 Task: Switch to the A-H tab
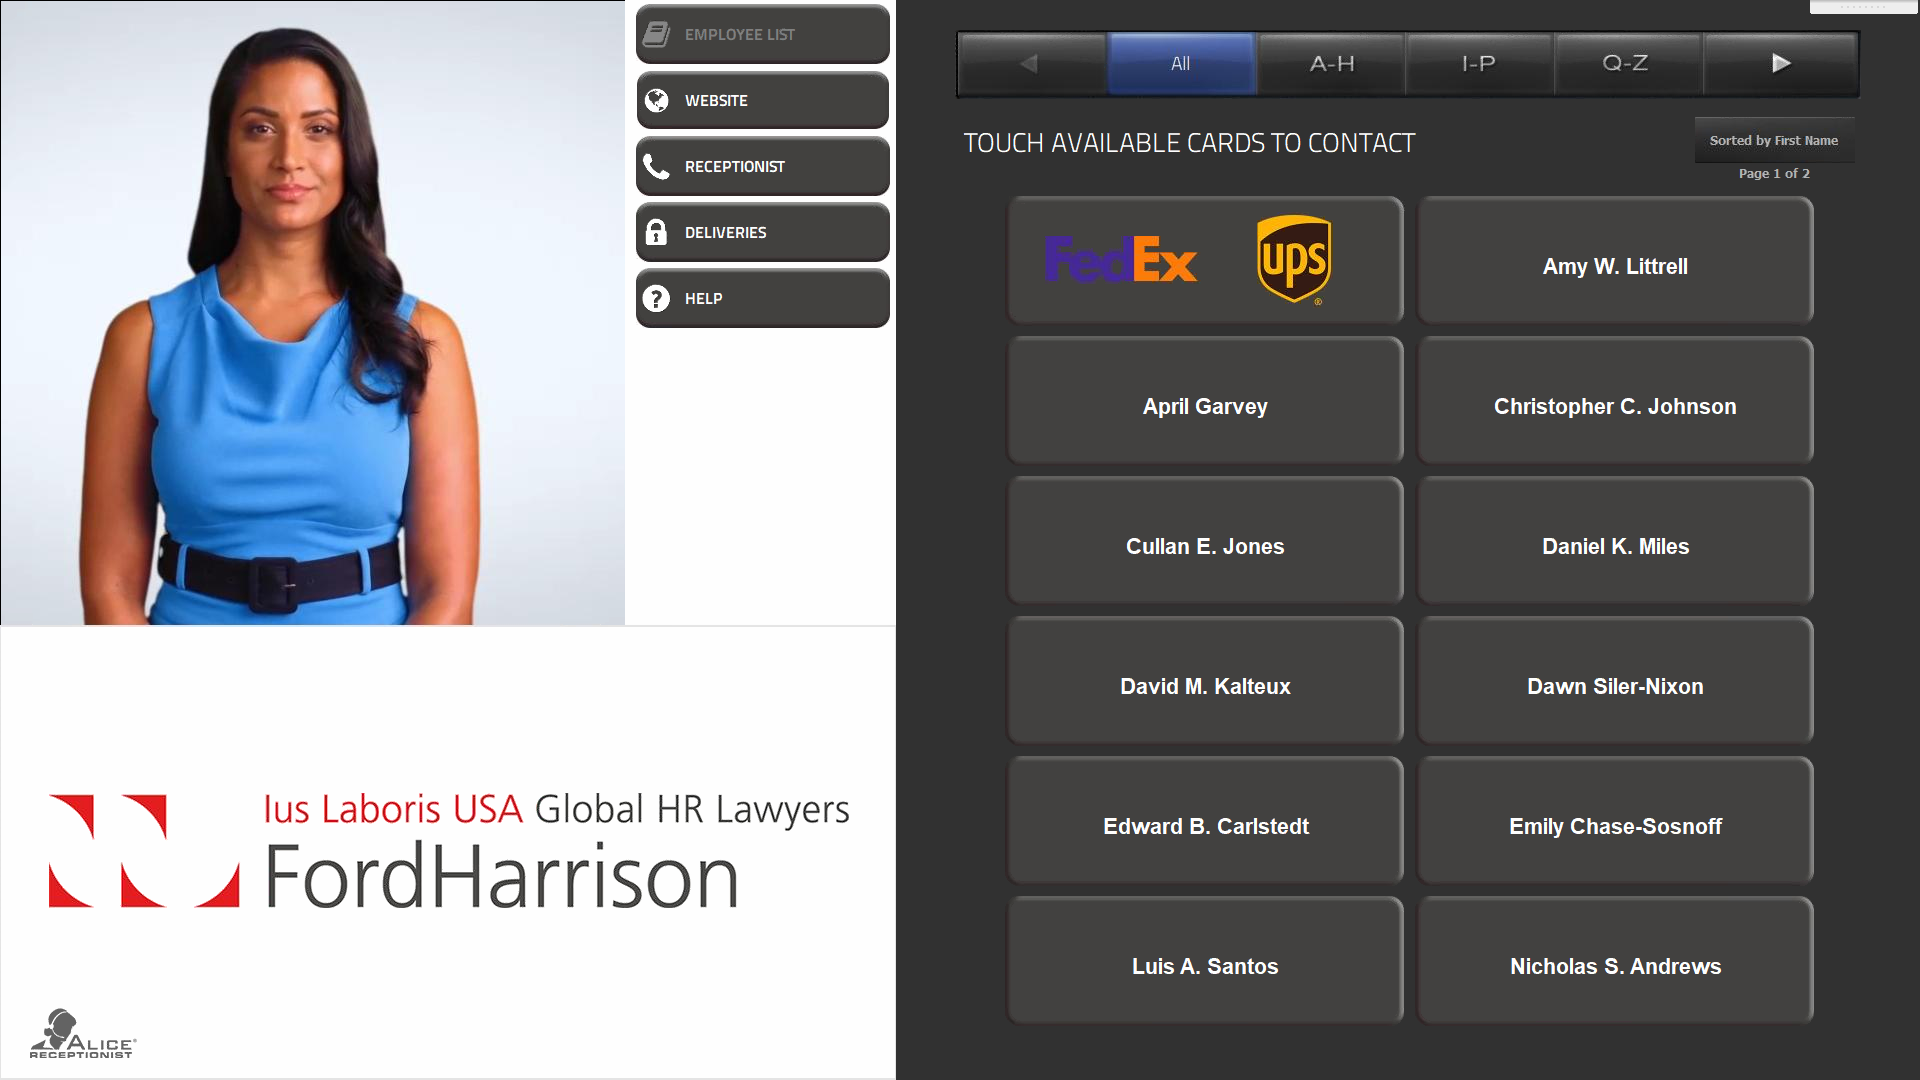coord(1331,64)
